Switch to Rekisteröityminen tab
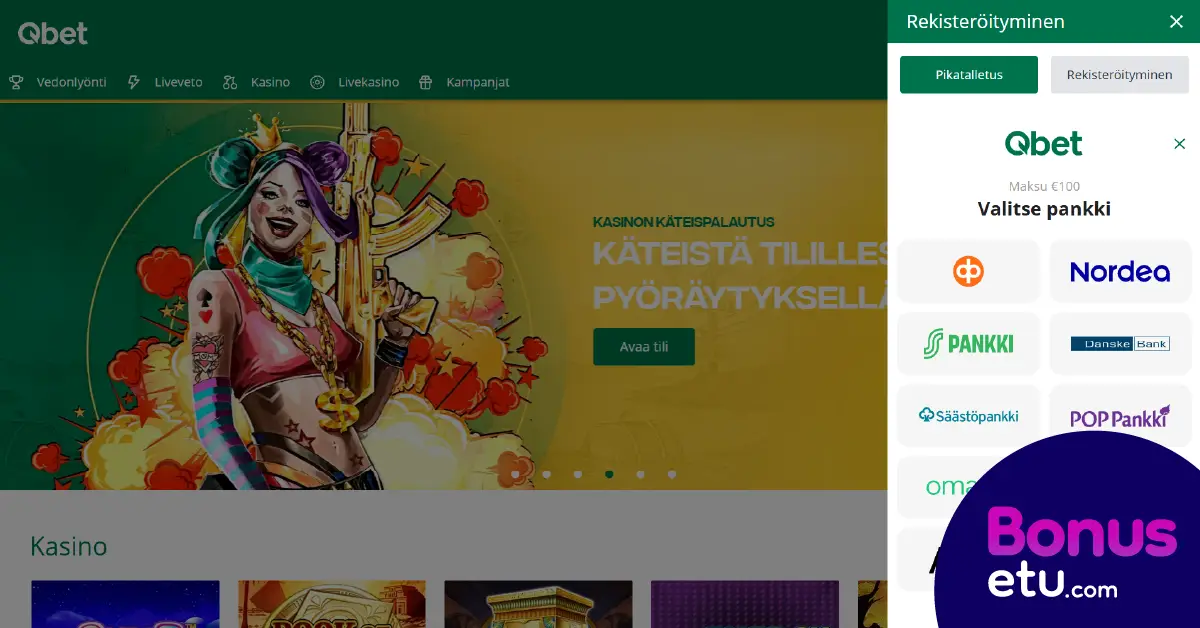 point(1120,75)
